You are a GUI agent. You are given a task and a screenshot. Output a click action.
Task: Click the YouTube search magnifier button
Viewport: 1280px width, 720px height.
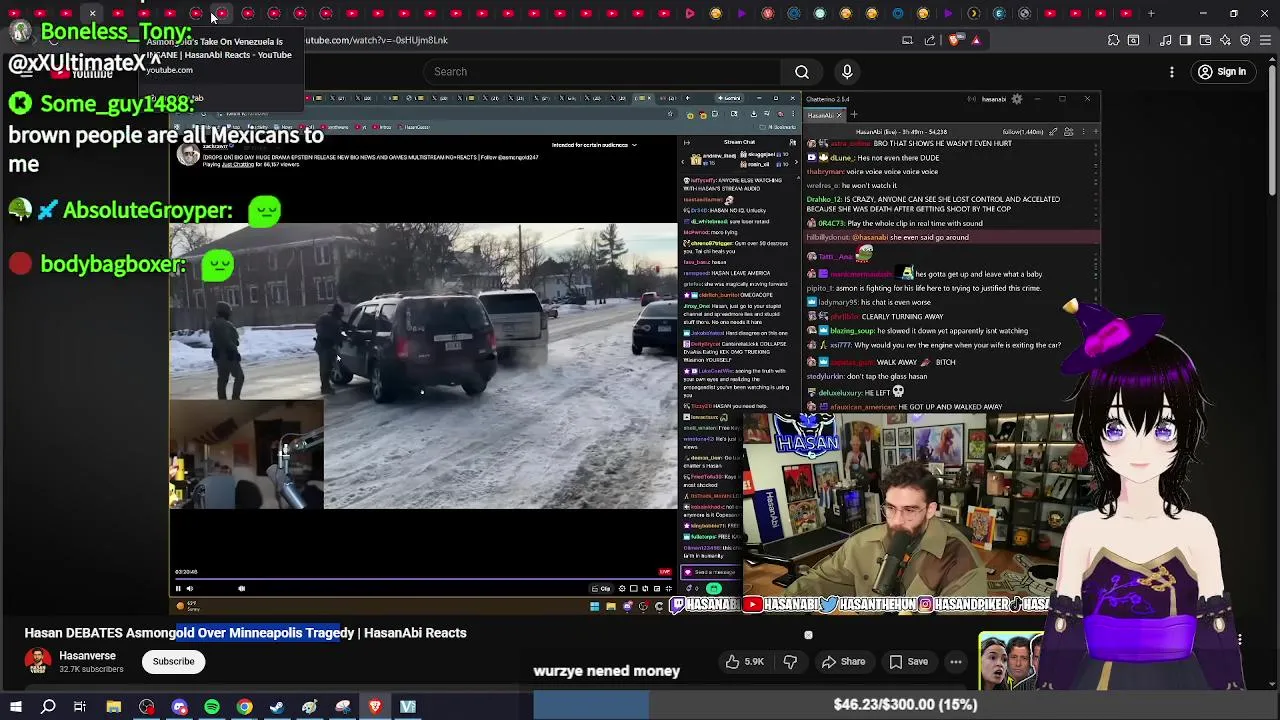(802, 72)
